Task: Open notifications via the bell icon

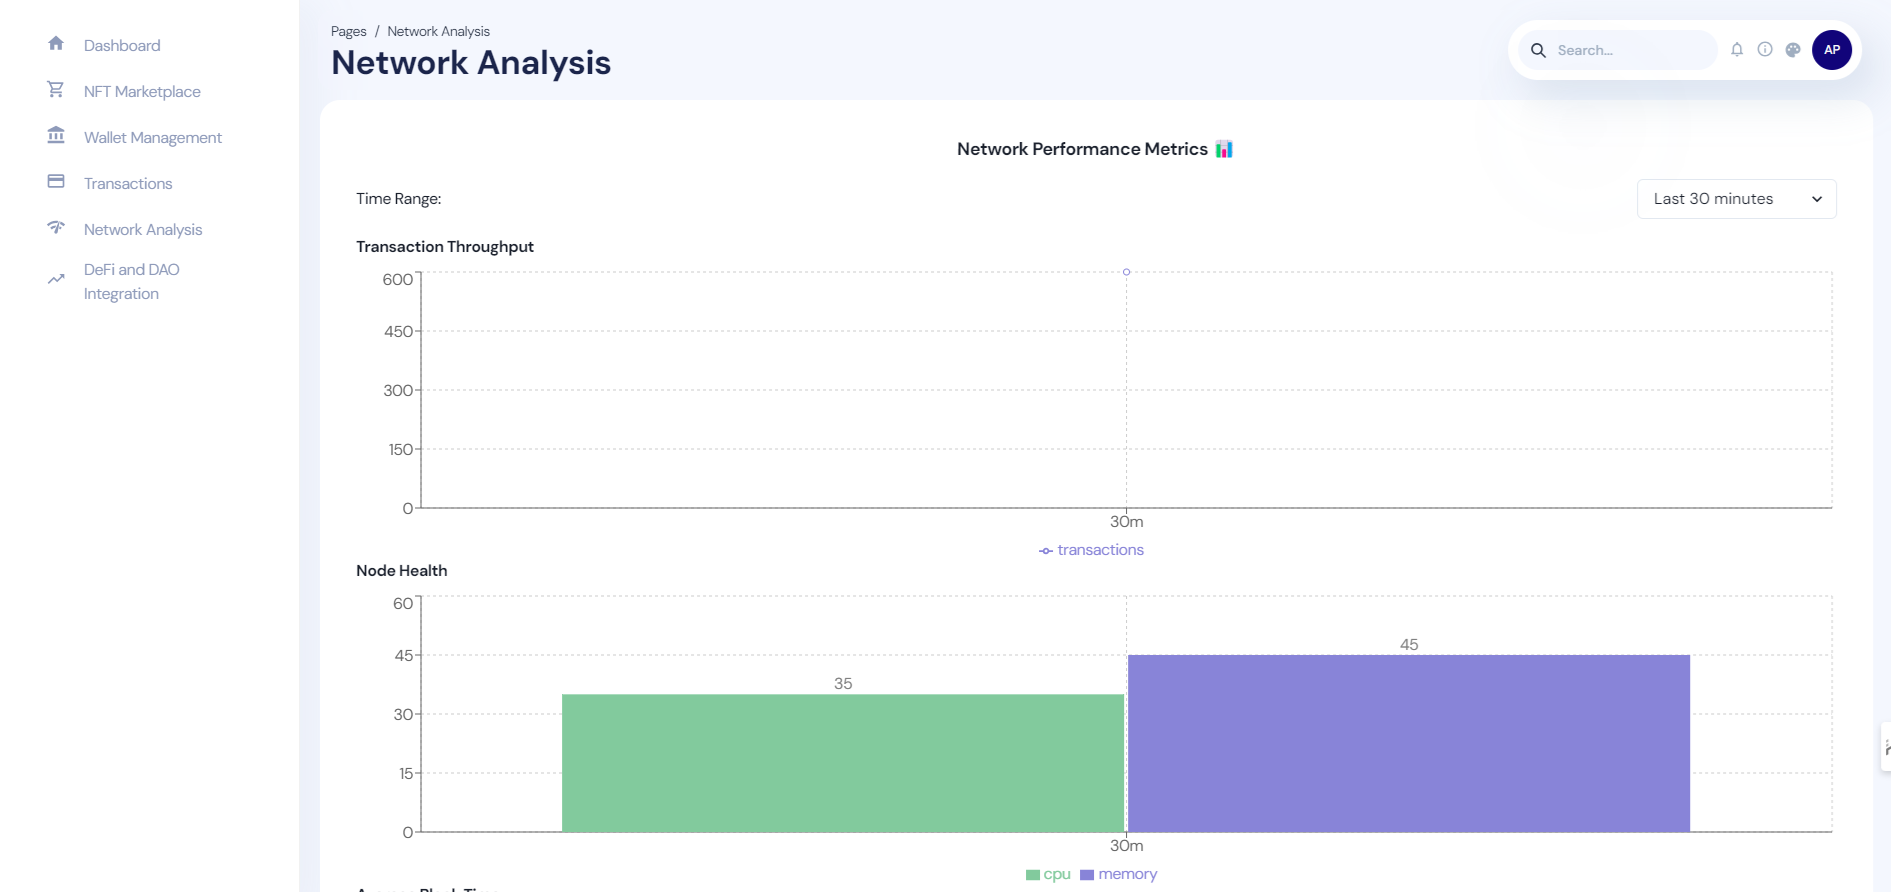Action: 1737,50
